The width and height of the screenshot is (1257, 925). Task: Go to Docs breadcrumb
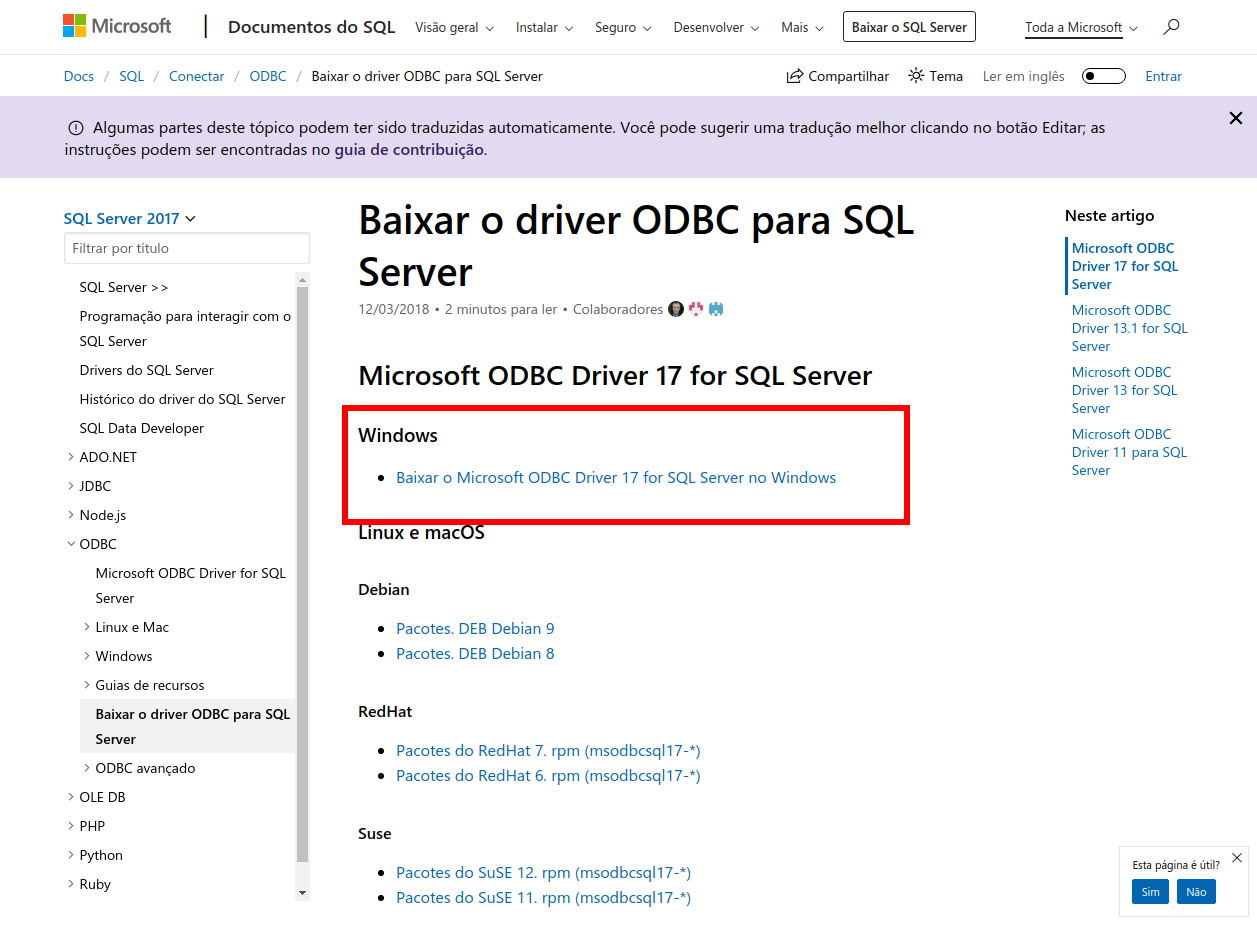point(79,76)
